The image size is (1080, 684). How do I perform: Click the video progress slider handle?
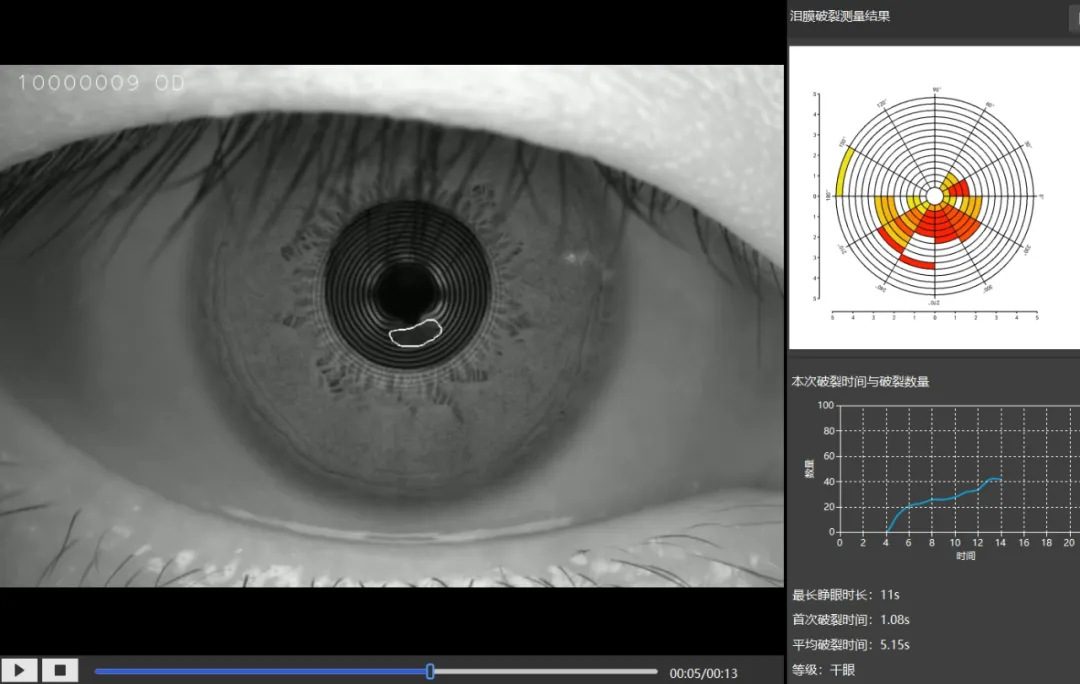click(430, 672)
